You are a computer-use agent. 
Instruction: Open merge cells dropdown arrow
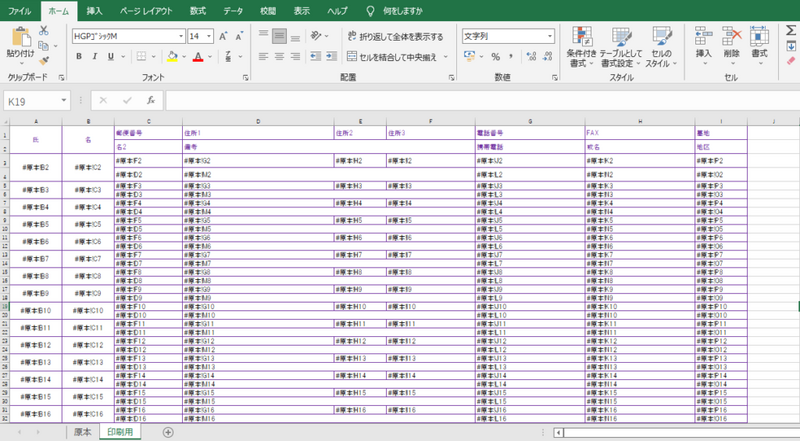(445, 57)
